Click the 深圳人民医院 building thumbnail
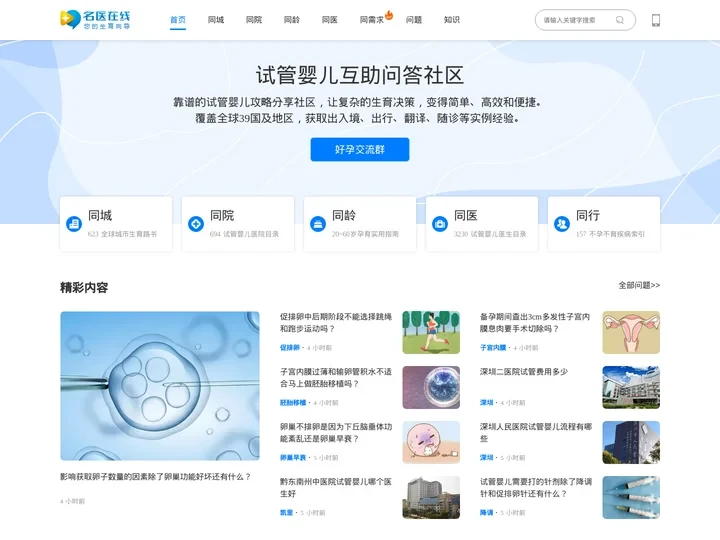 [x=631, y=442]
